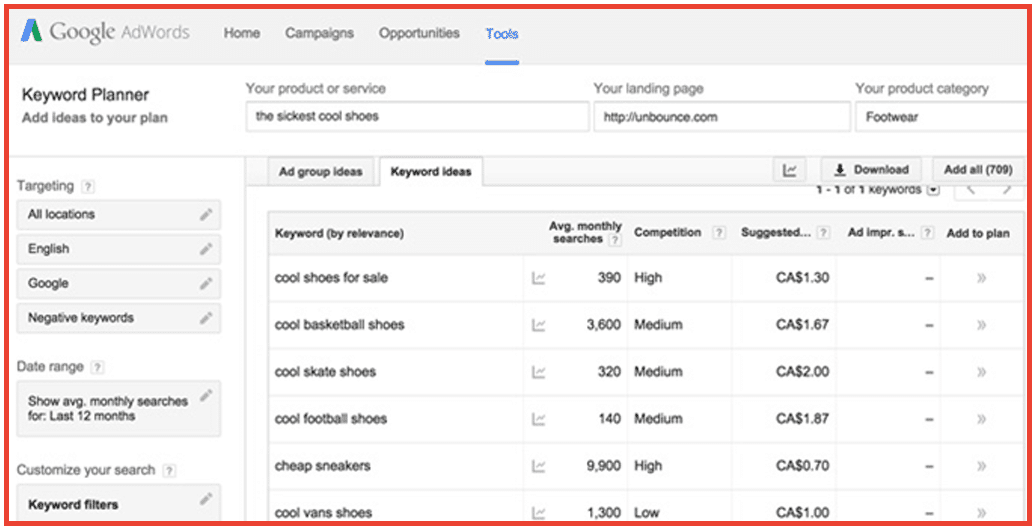Image resolution: width=1036 pixels, height=530 pixels.
Task: Add cool skate shoes to plan
Action: (981, 372)
